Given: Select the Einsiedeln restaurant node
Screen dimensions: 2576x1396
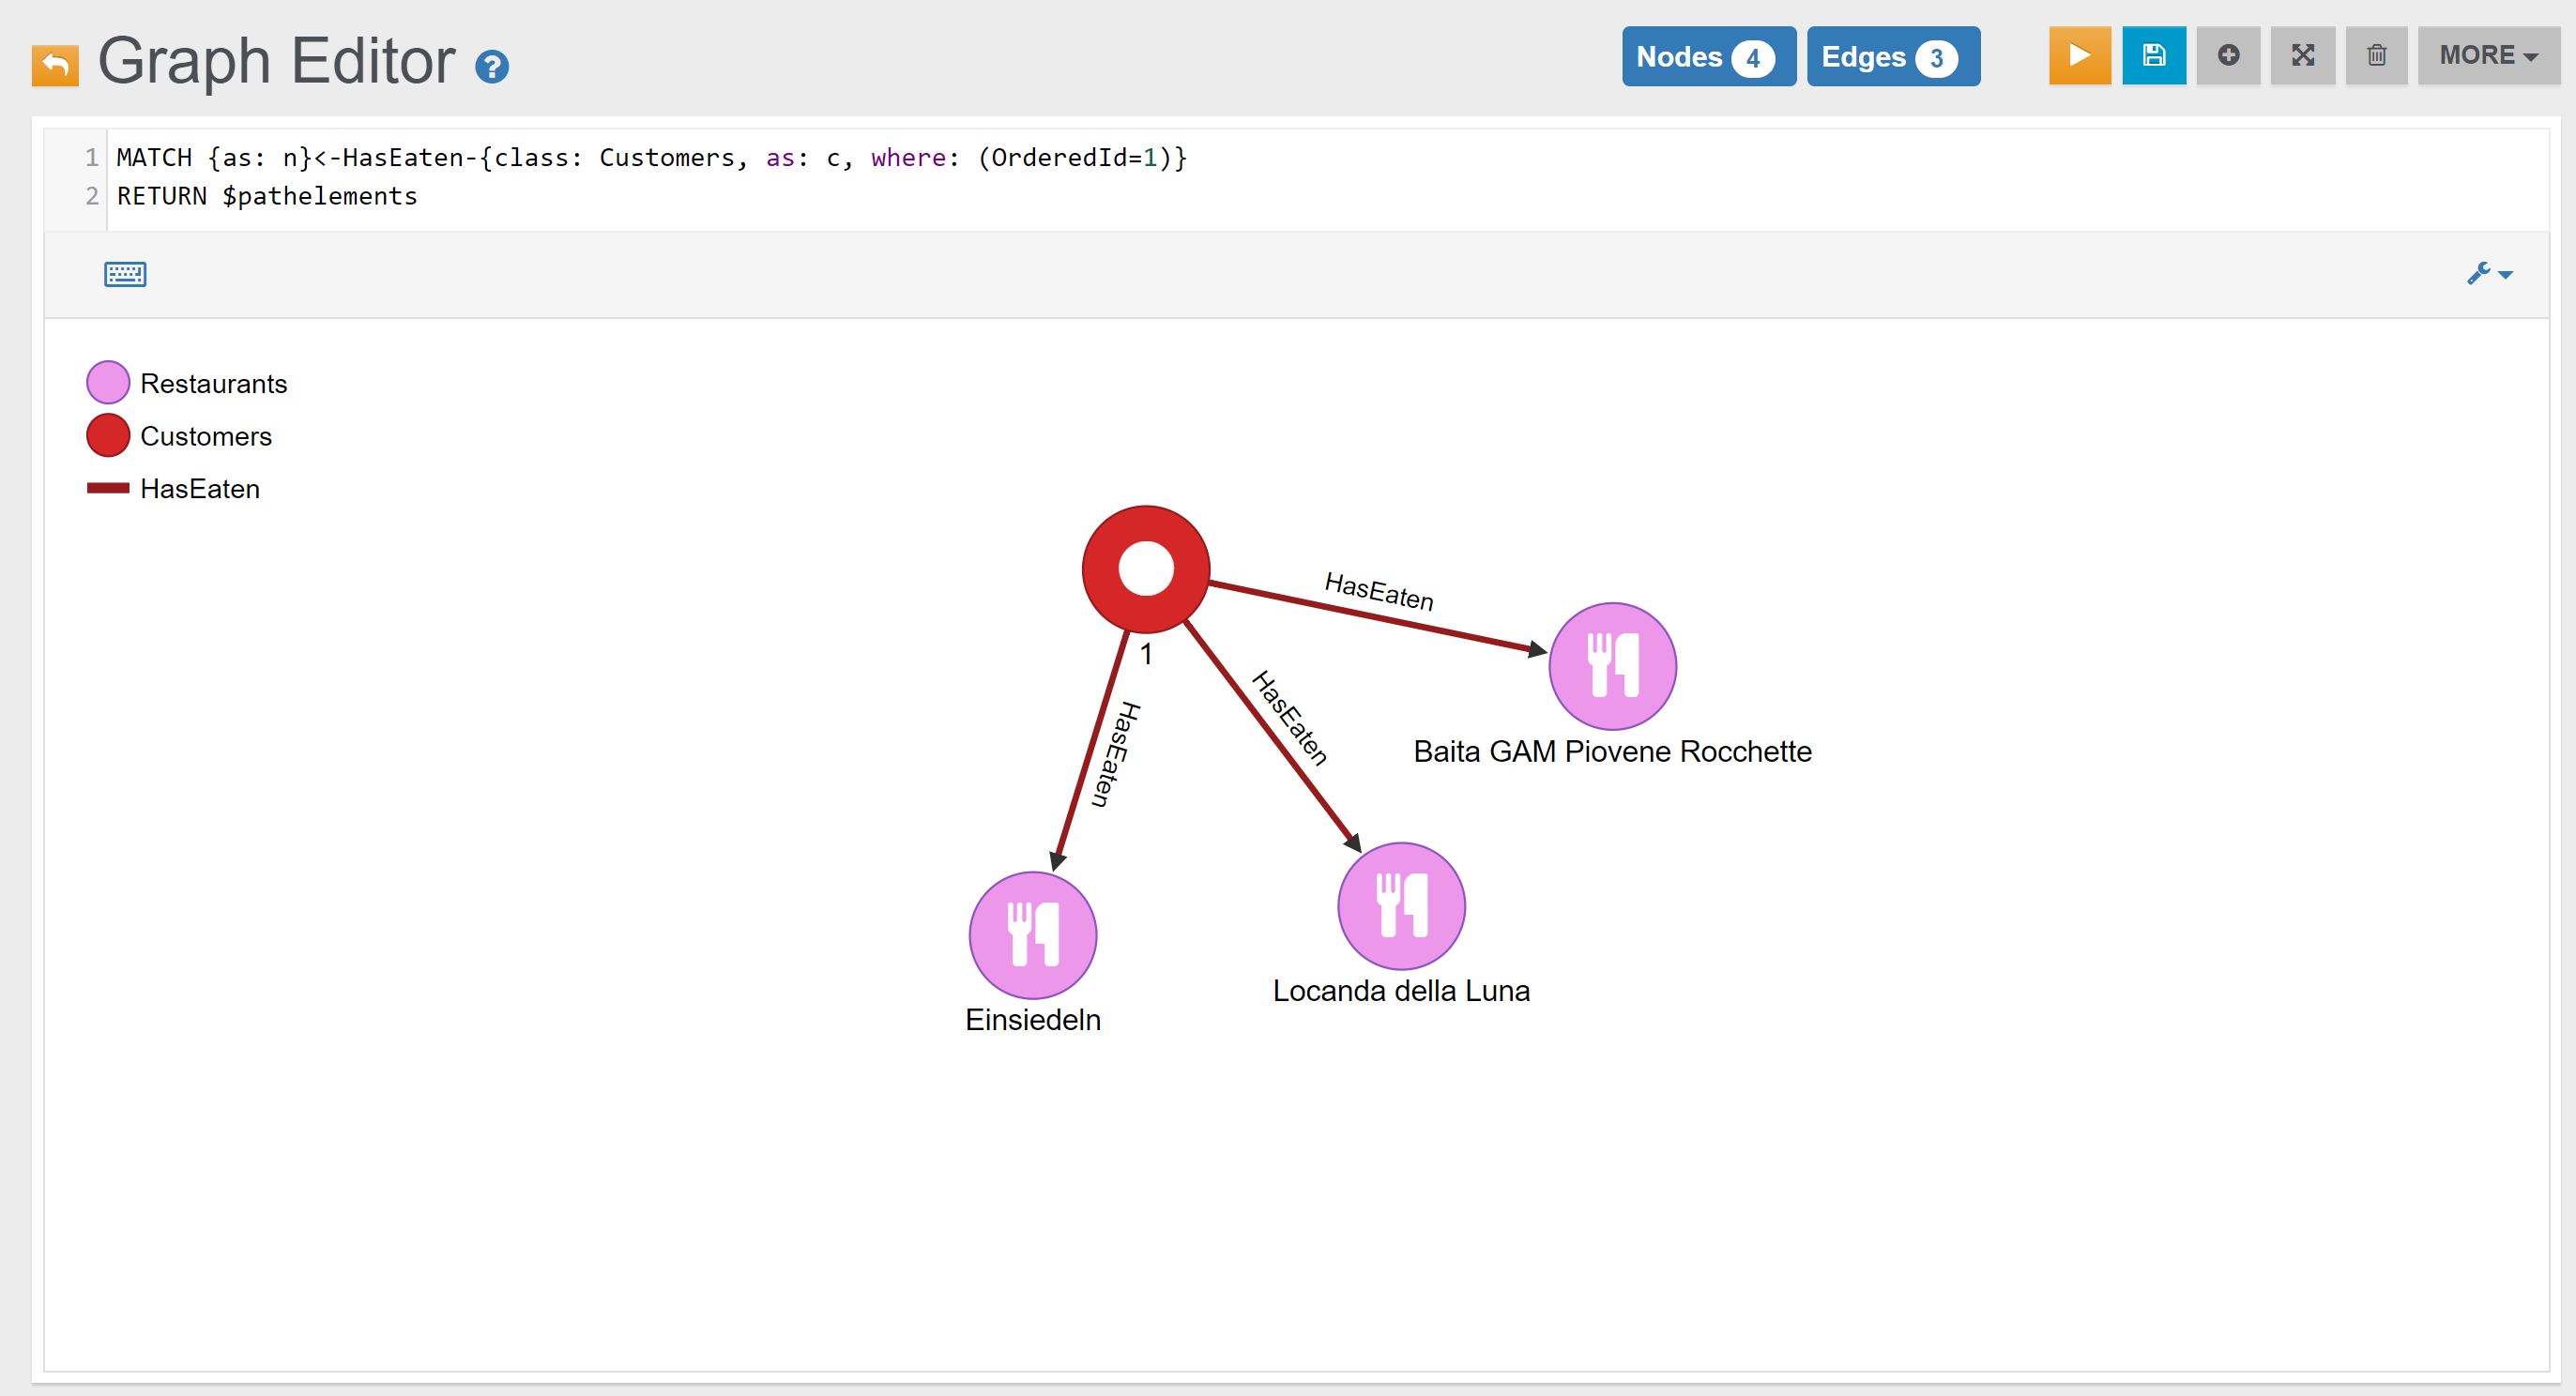Looking at the screenshot, I should point(1033,935).
